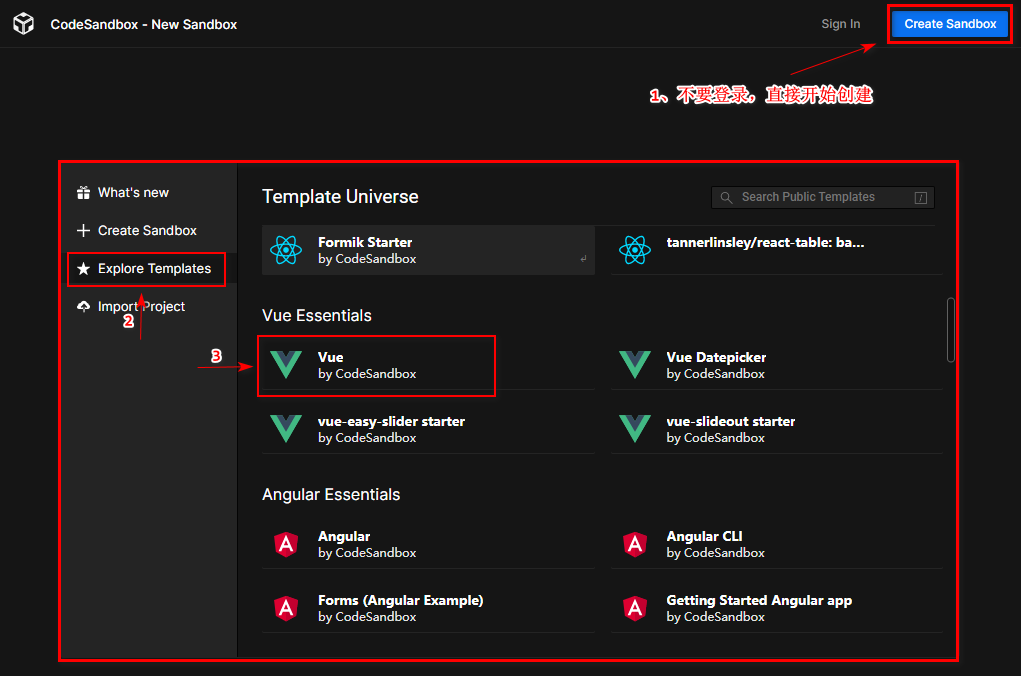This screenshot has height=676, width=1021.
Task: Open the Formik Starter template title
Action: point(365,242)
